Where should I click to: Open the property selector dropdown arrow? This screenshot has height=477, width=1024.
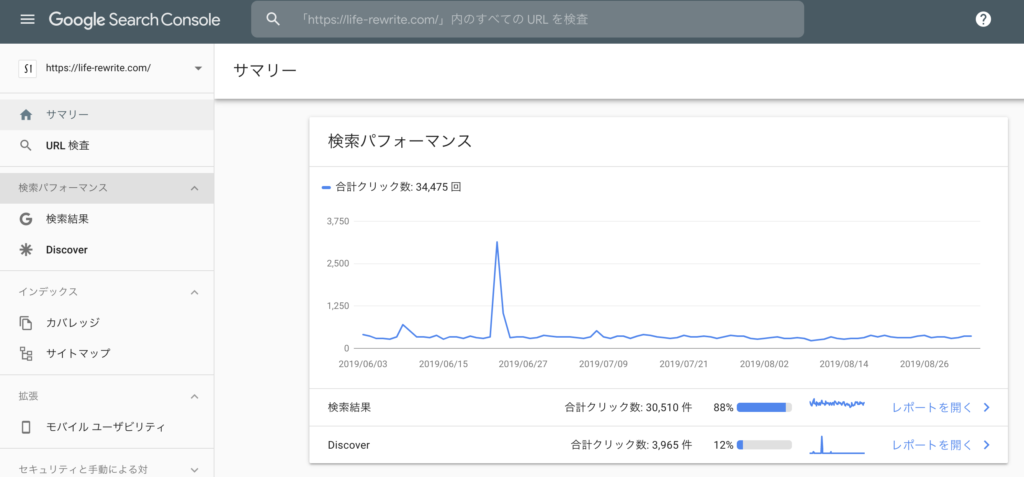(198, 68)
